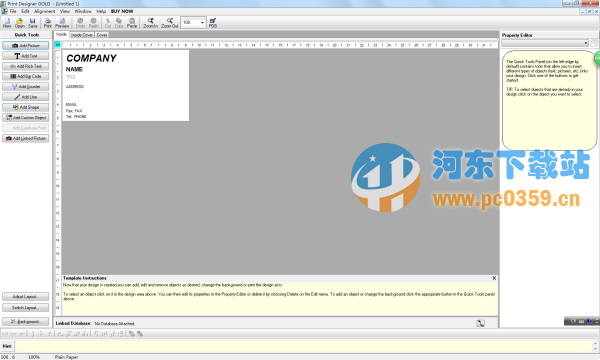The height and width of the screenshot is (360, 600).
Task: Click the Add Rich Text quick tool
Action: pyautogui.click(x=26, y=66)
